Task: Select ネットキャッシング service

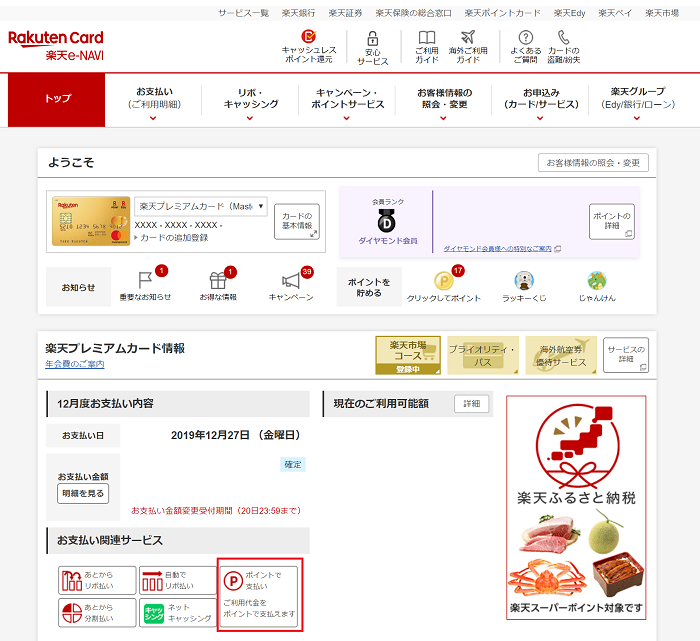Action: point(178,613)
